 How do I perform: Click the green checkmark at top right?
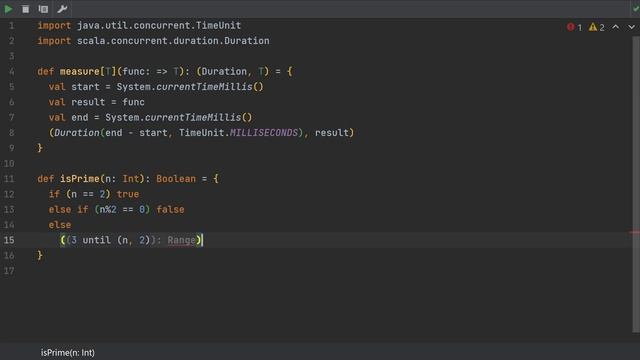636,9
